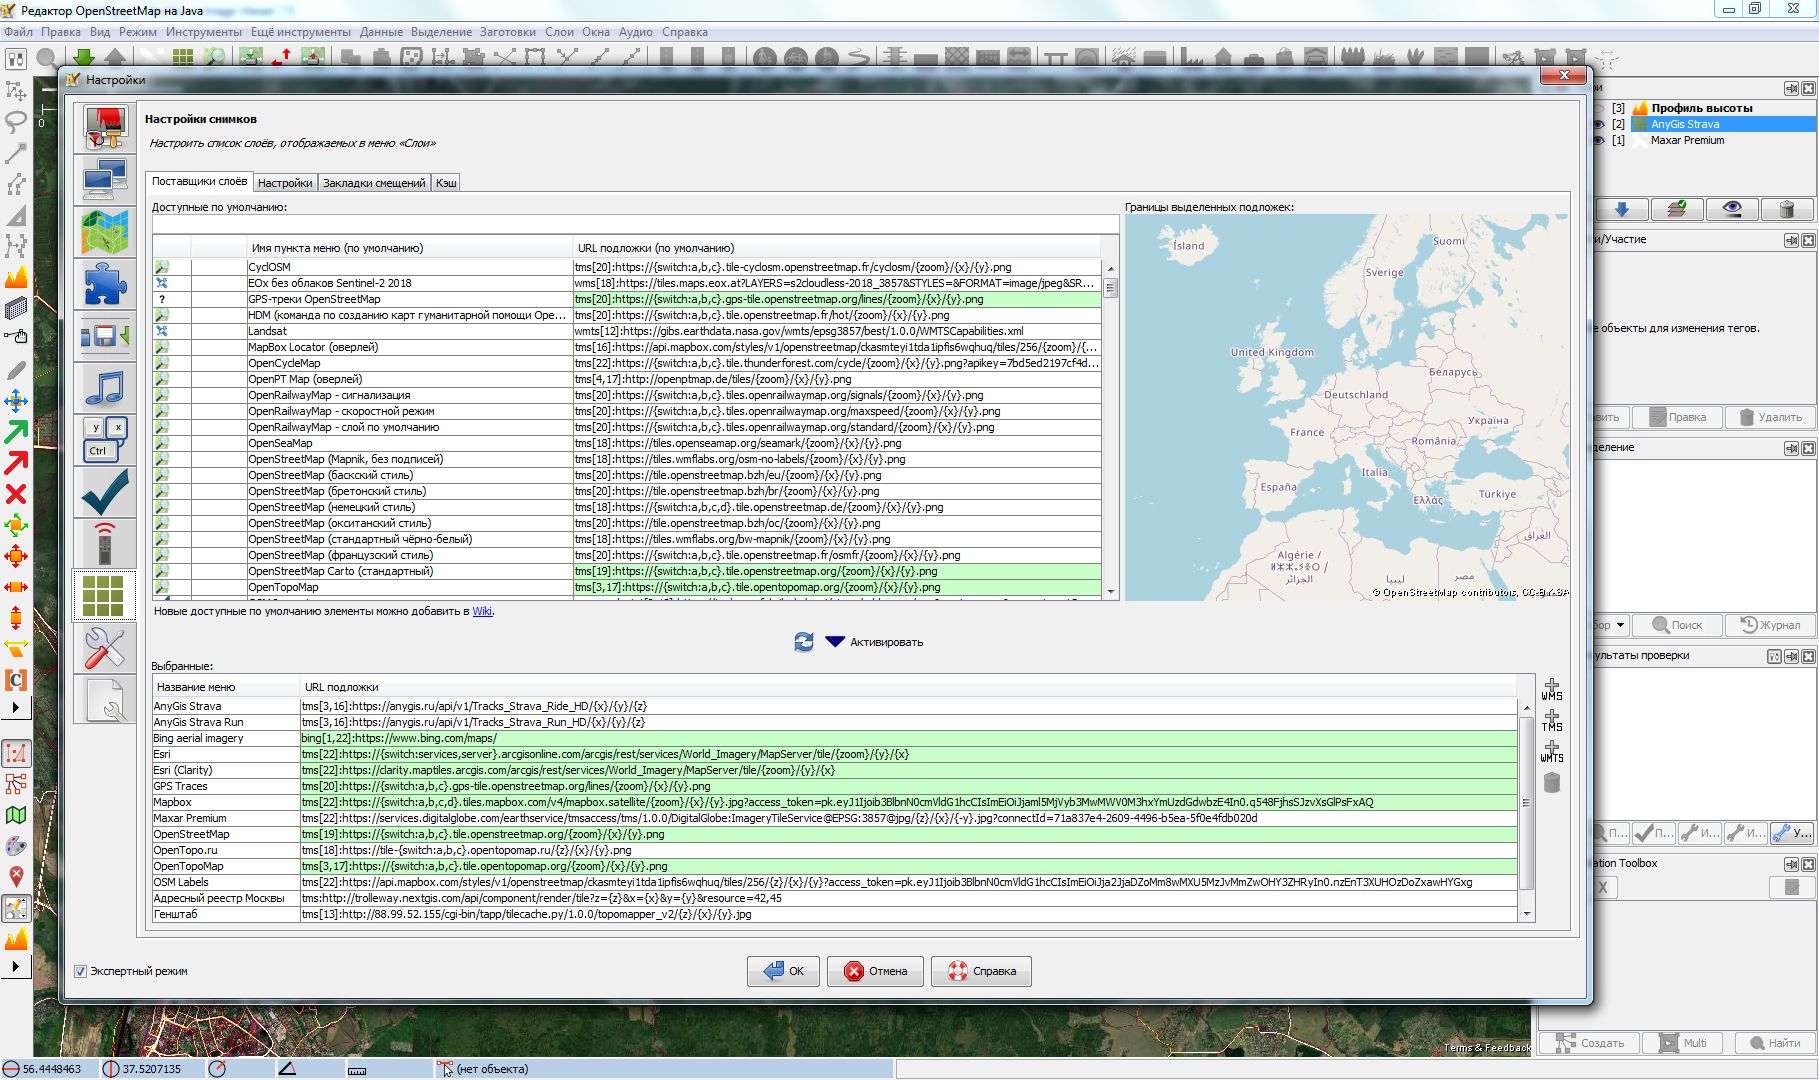Select Maxar Premium row in selected list
The image size is (1819, 1080).
835,818
